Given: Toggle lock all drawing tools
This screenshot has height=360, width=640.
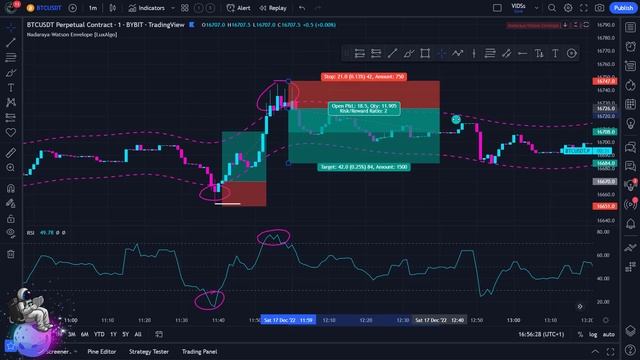Looking at the screenshot, I should pyautogui.click(x=11, y=218).
